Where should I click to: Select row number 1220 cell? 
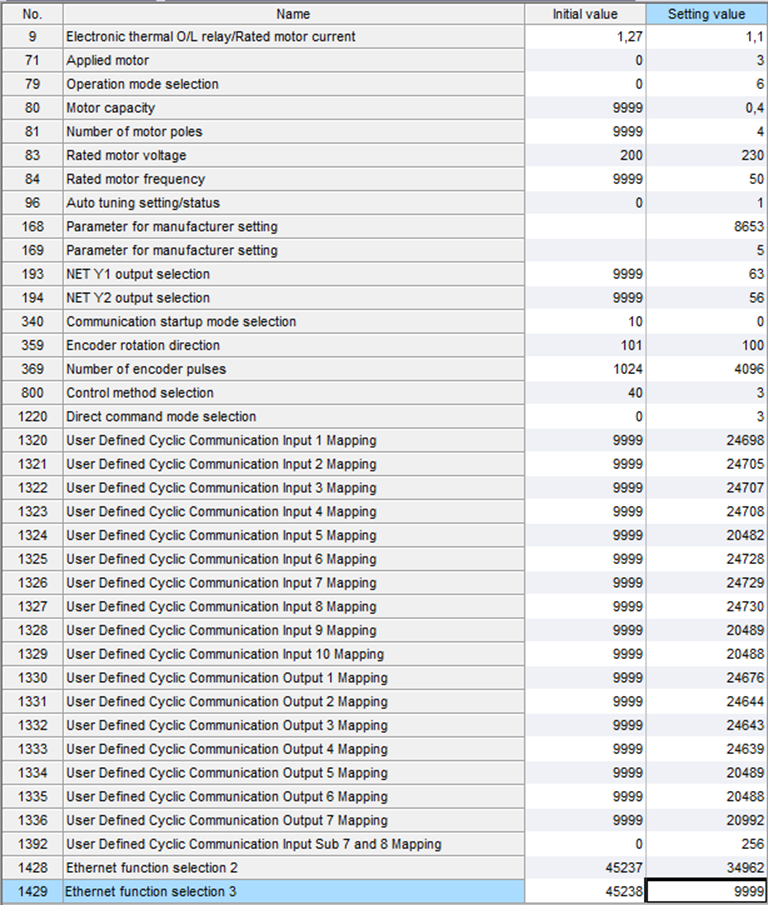32,417
